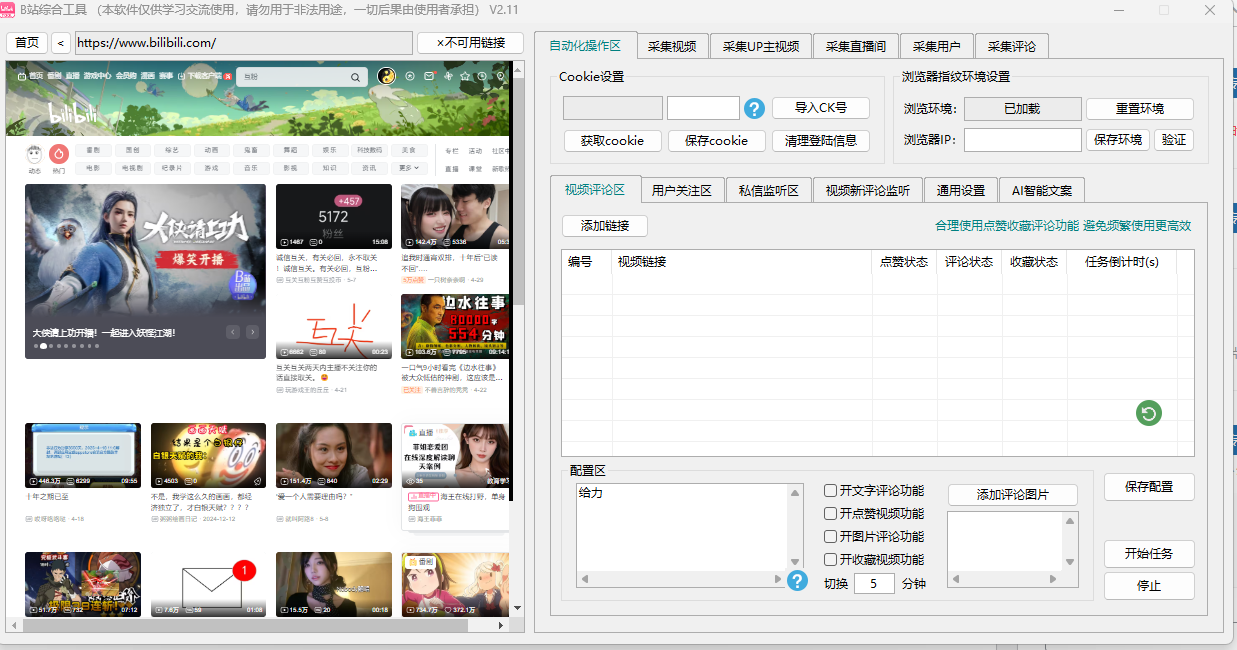Open the 私信监听区 sub-tab
The image size is (1237, 650).
[x=769, y=190]
